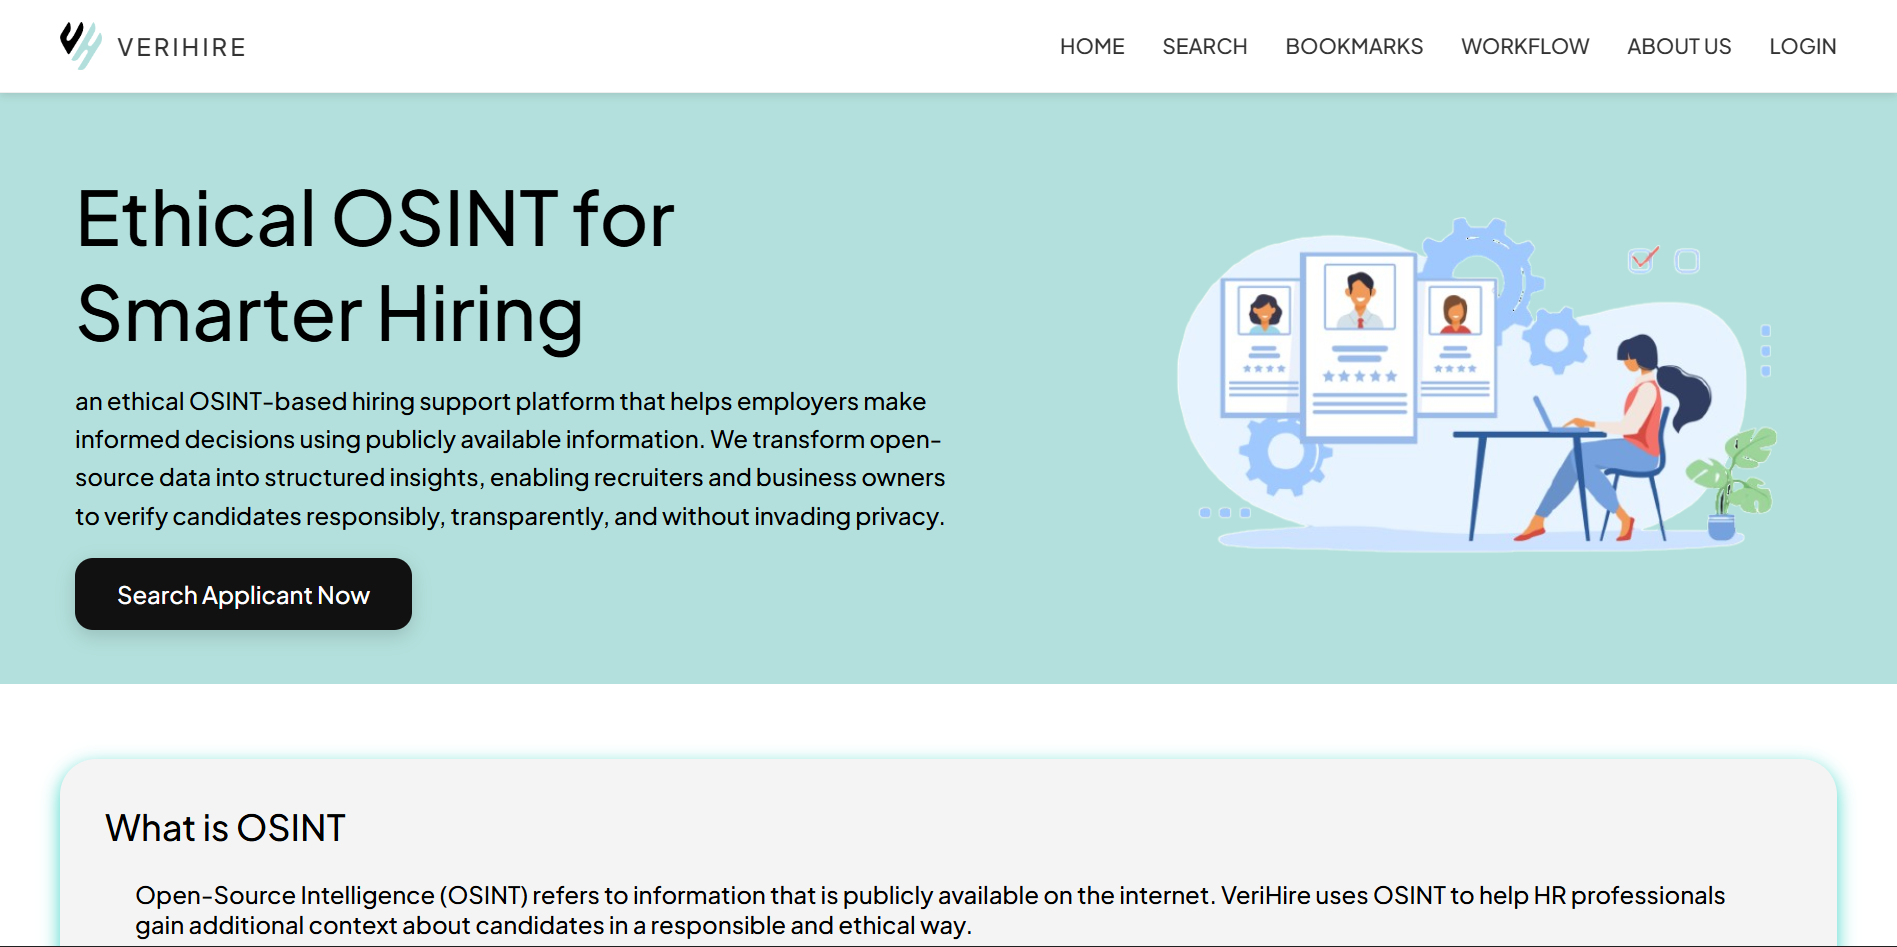Open the ABOUT US page
1897x947 pixels.
1678,47
